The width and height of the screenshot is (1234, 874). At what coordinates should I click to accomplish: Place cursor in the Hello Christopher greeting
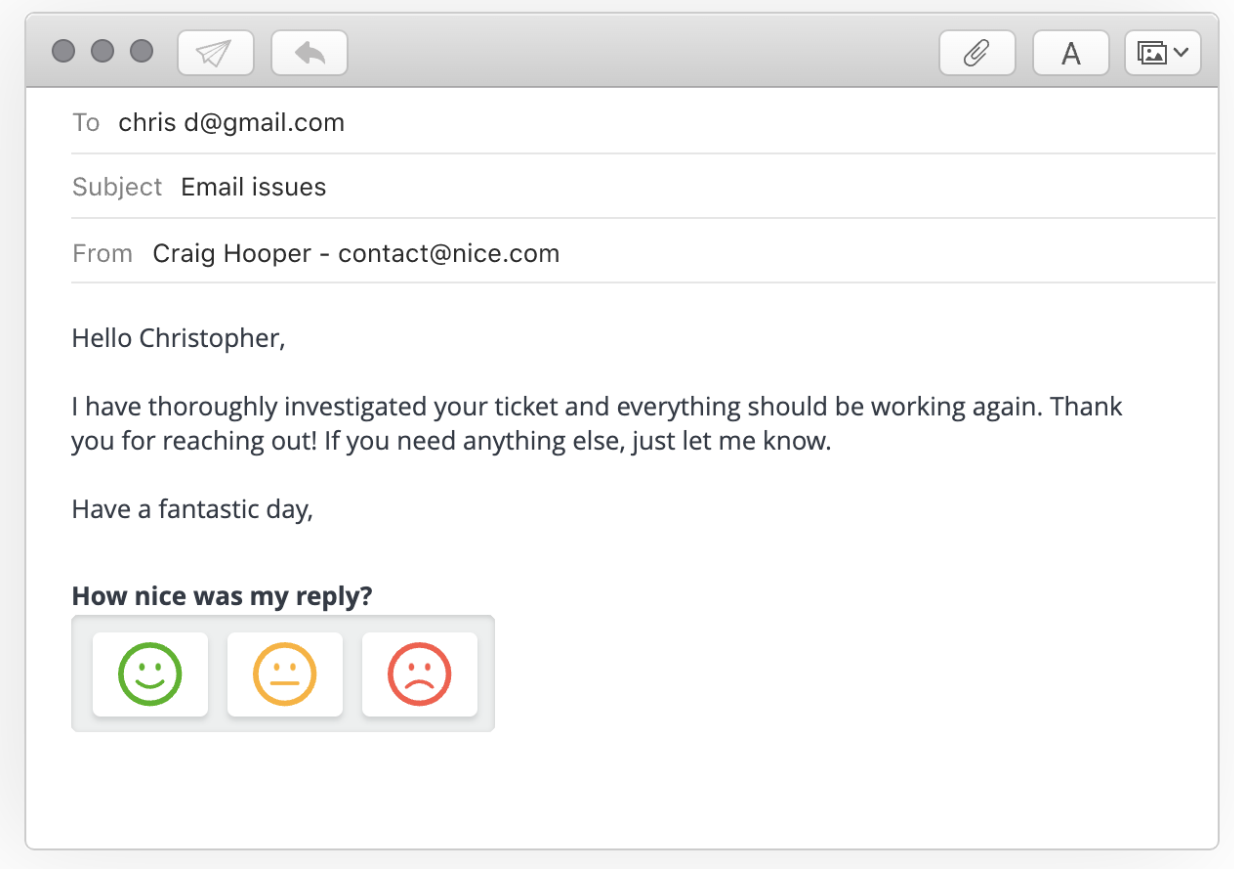(x=179, y=339)
